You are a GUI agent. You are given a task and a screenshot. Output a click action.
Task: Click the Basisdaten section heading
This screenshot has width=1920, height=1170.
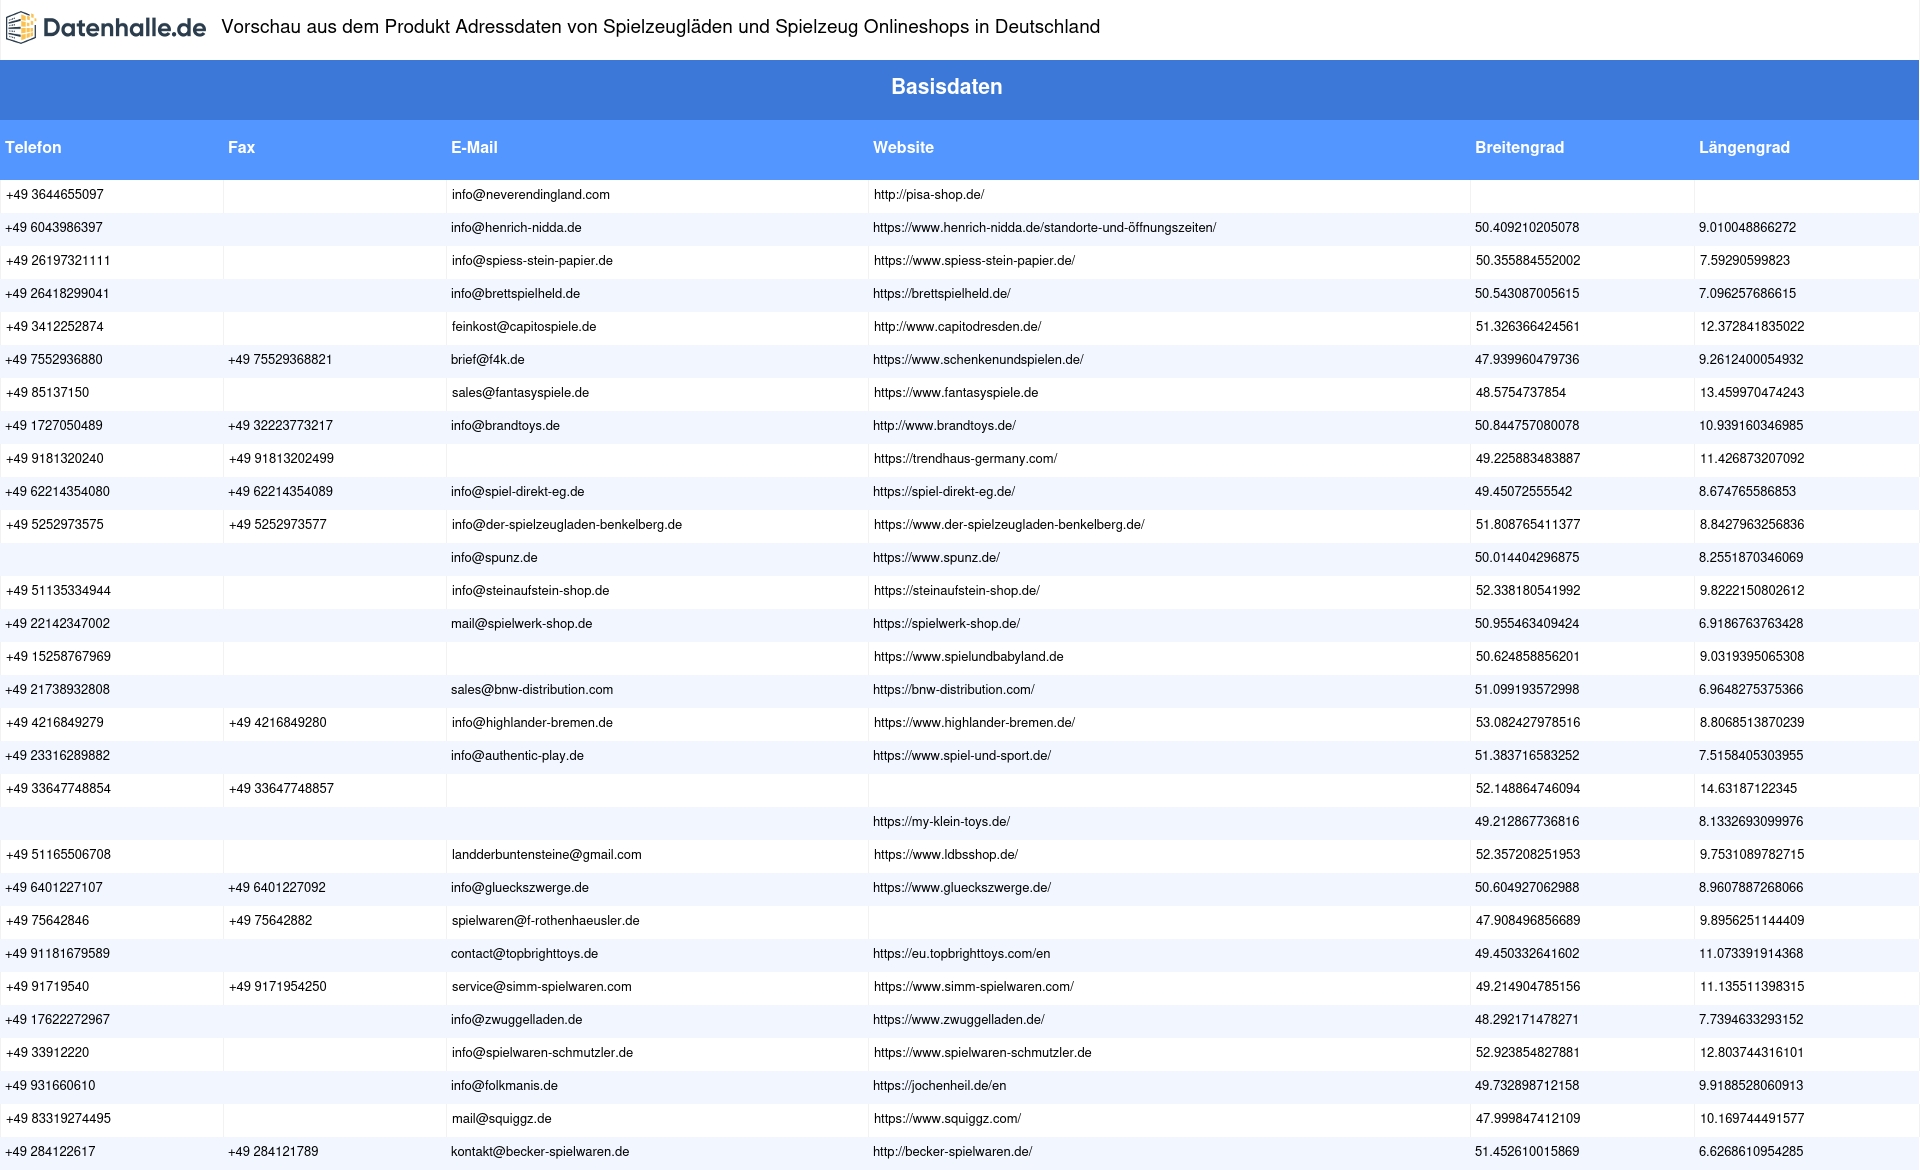click(946, 87)
